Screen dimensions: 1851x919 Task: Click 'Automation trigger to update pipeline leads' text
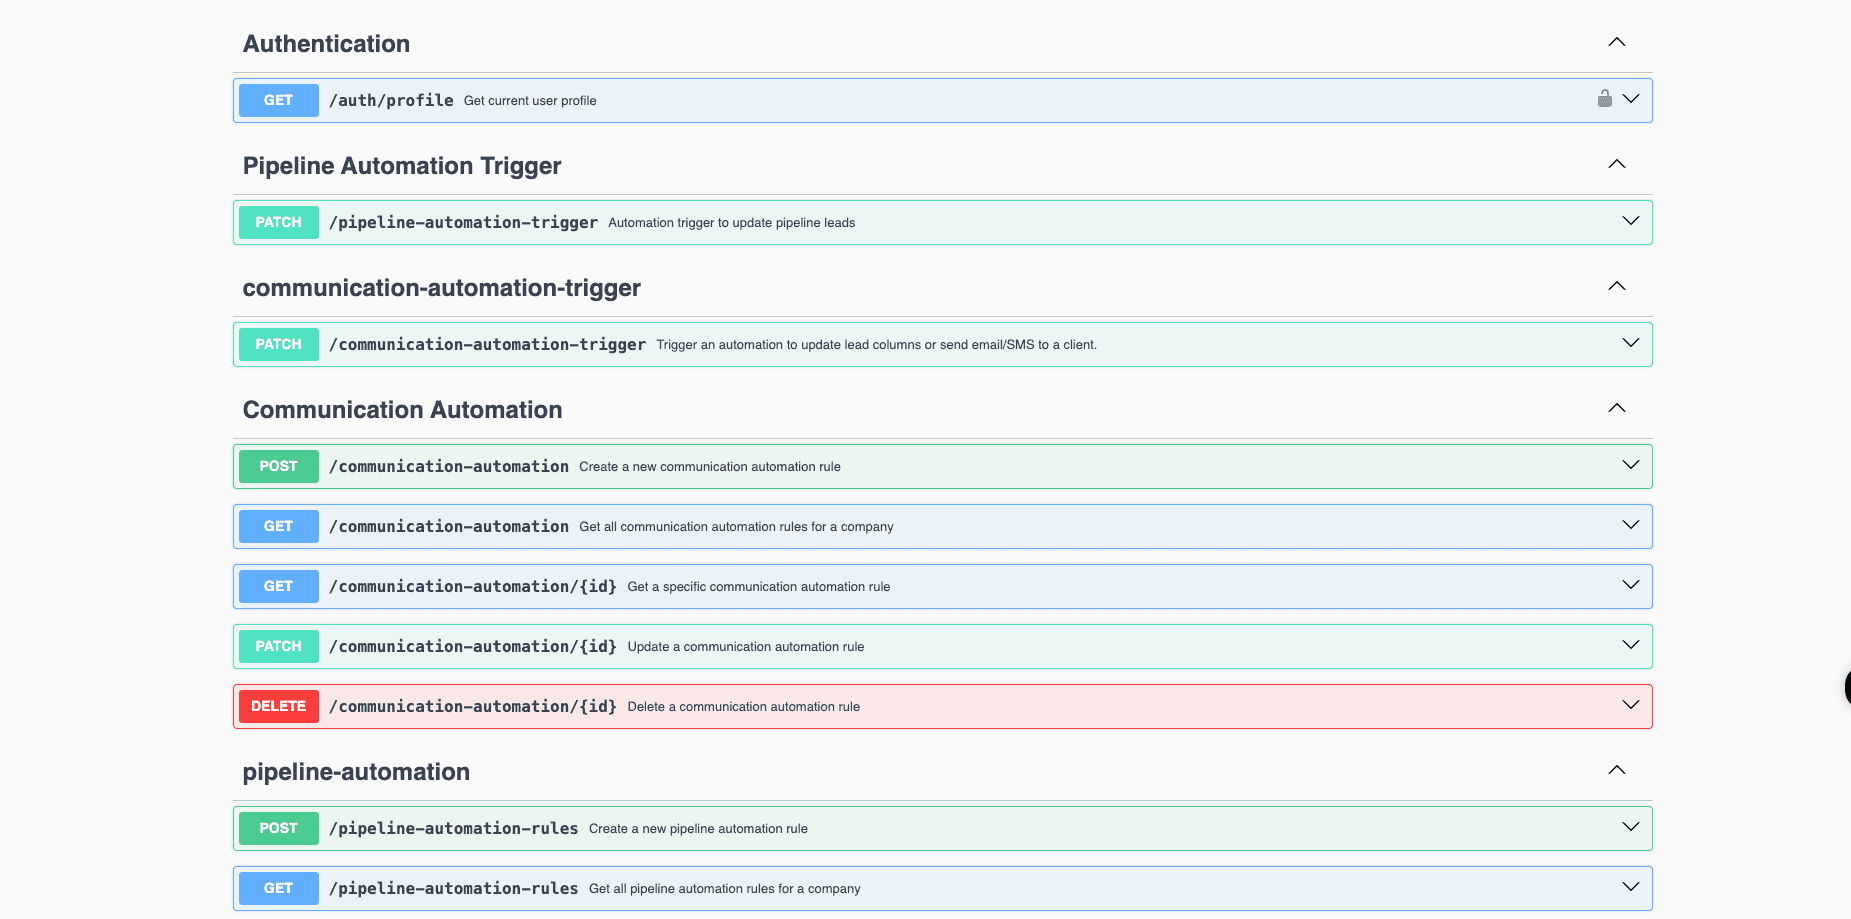point(732,223)
